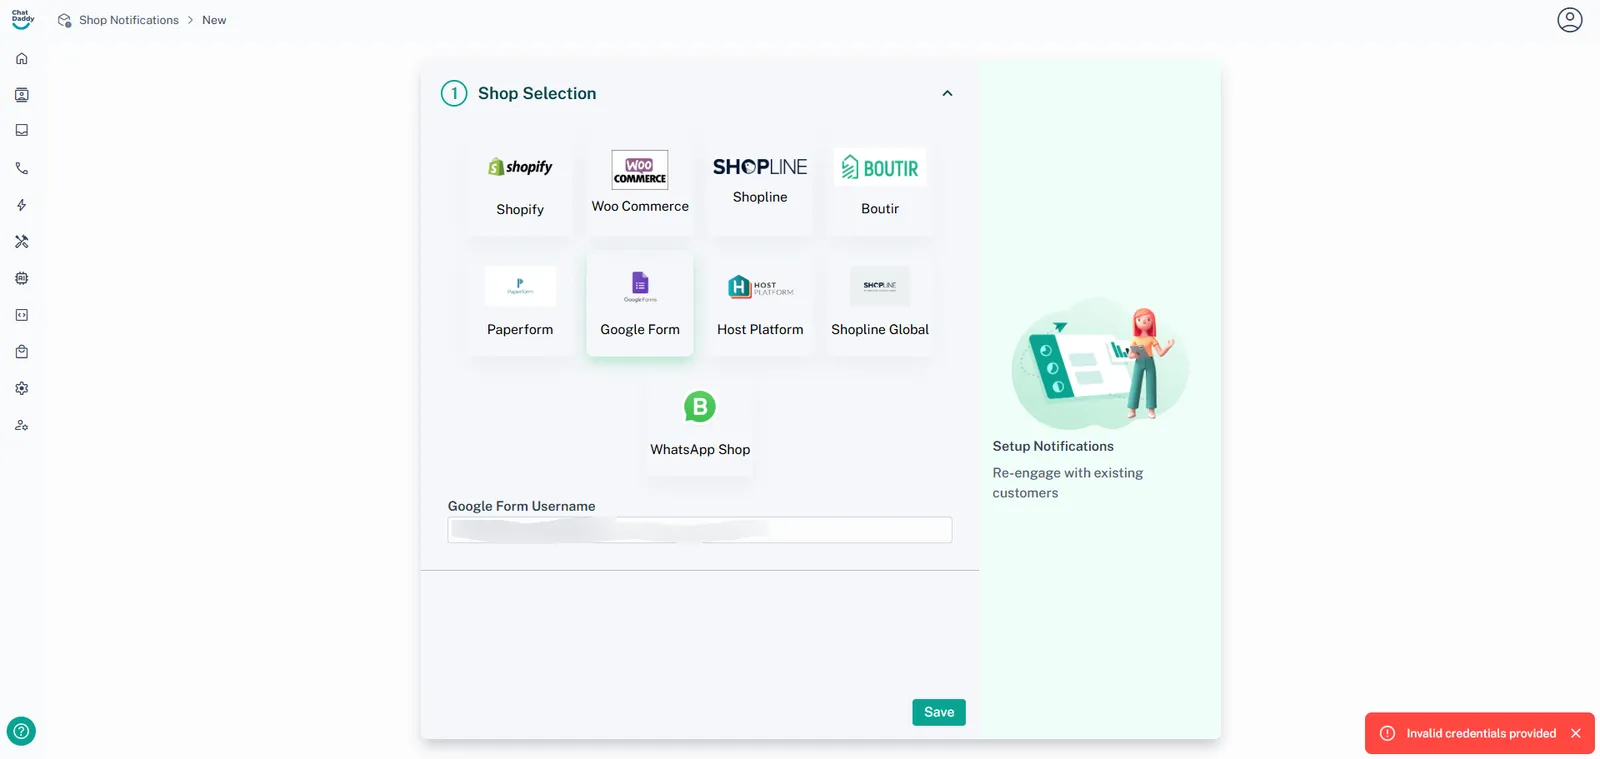Pick the Boutir shop card

click(x=880, y=186)
